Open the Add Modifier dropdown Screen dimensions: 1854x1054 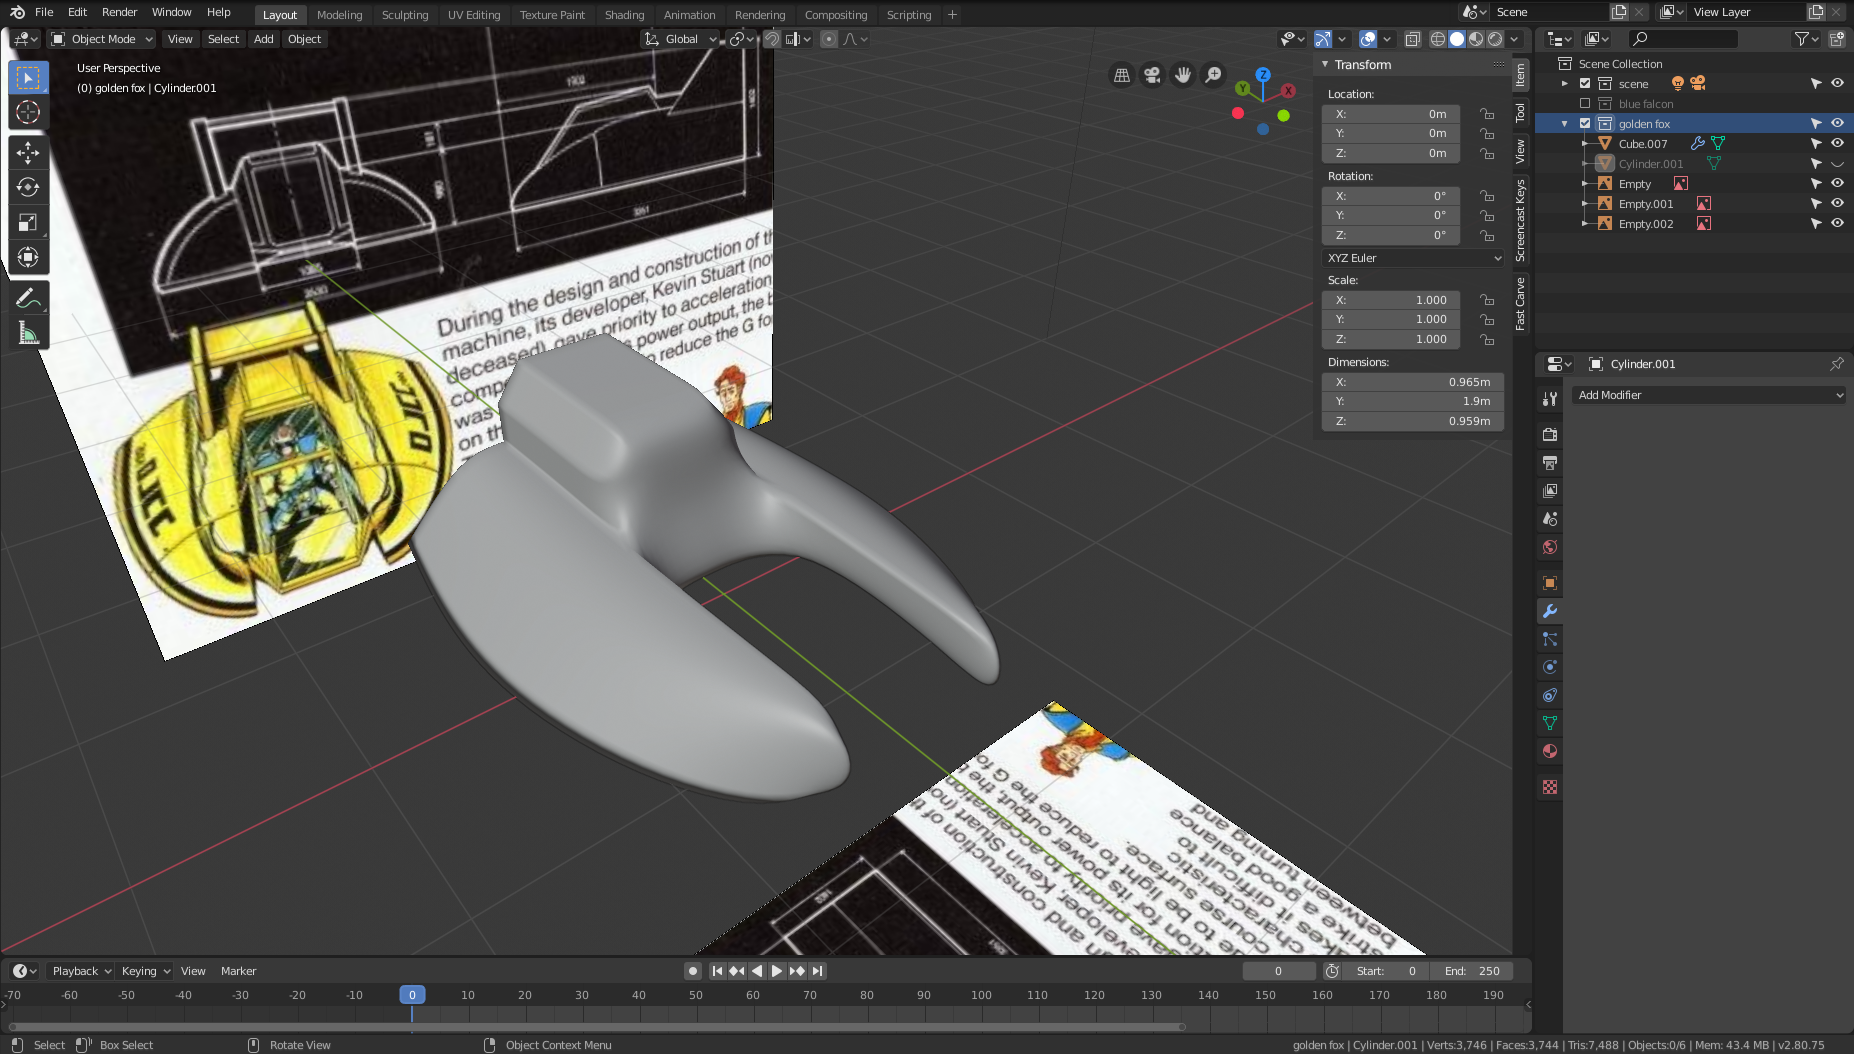1709,395
